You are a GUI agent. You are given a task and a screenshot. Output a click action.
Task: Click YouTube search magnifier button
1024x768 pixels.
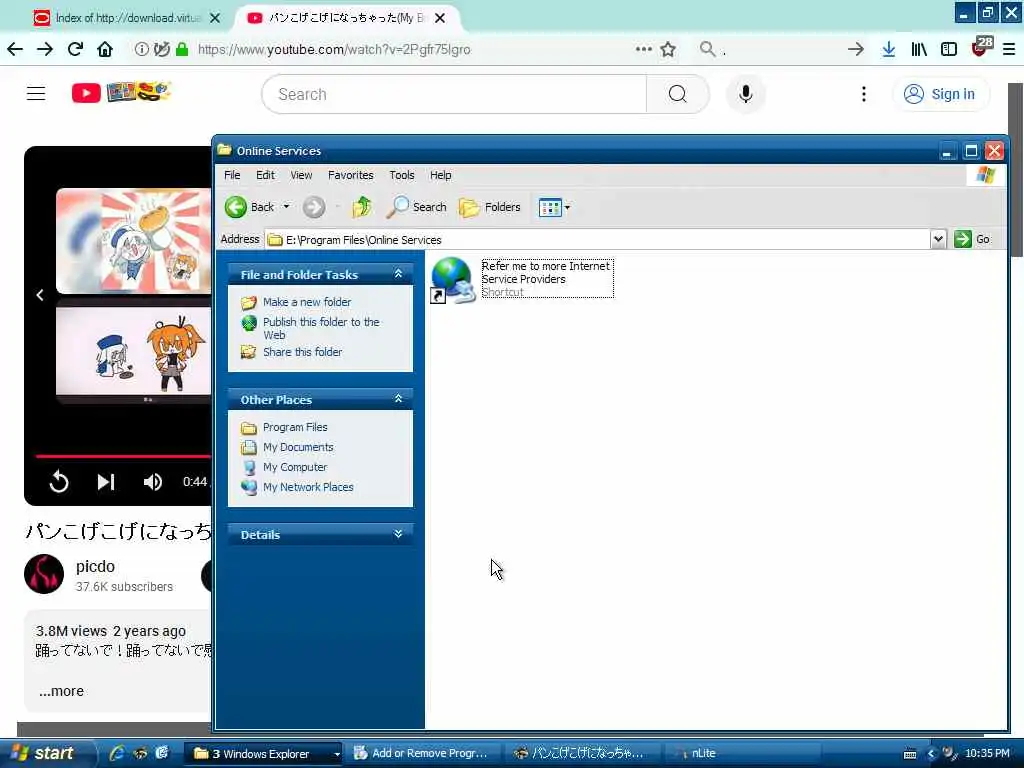(x=677, y=94)
